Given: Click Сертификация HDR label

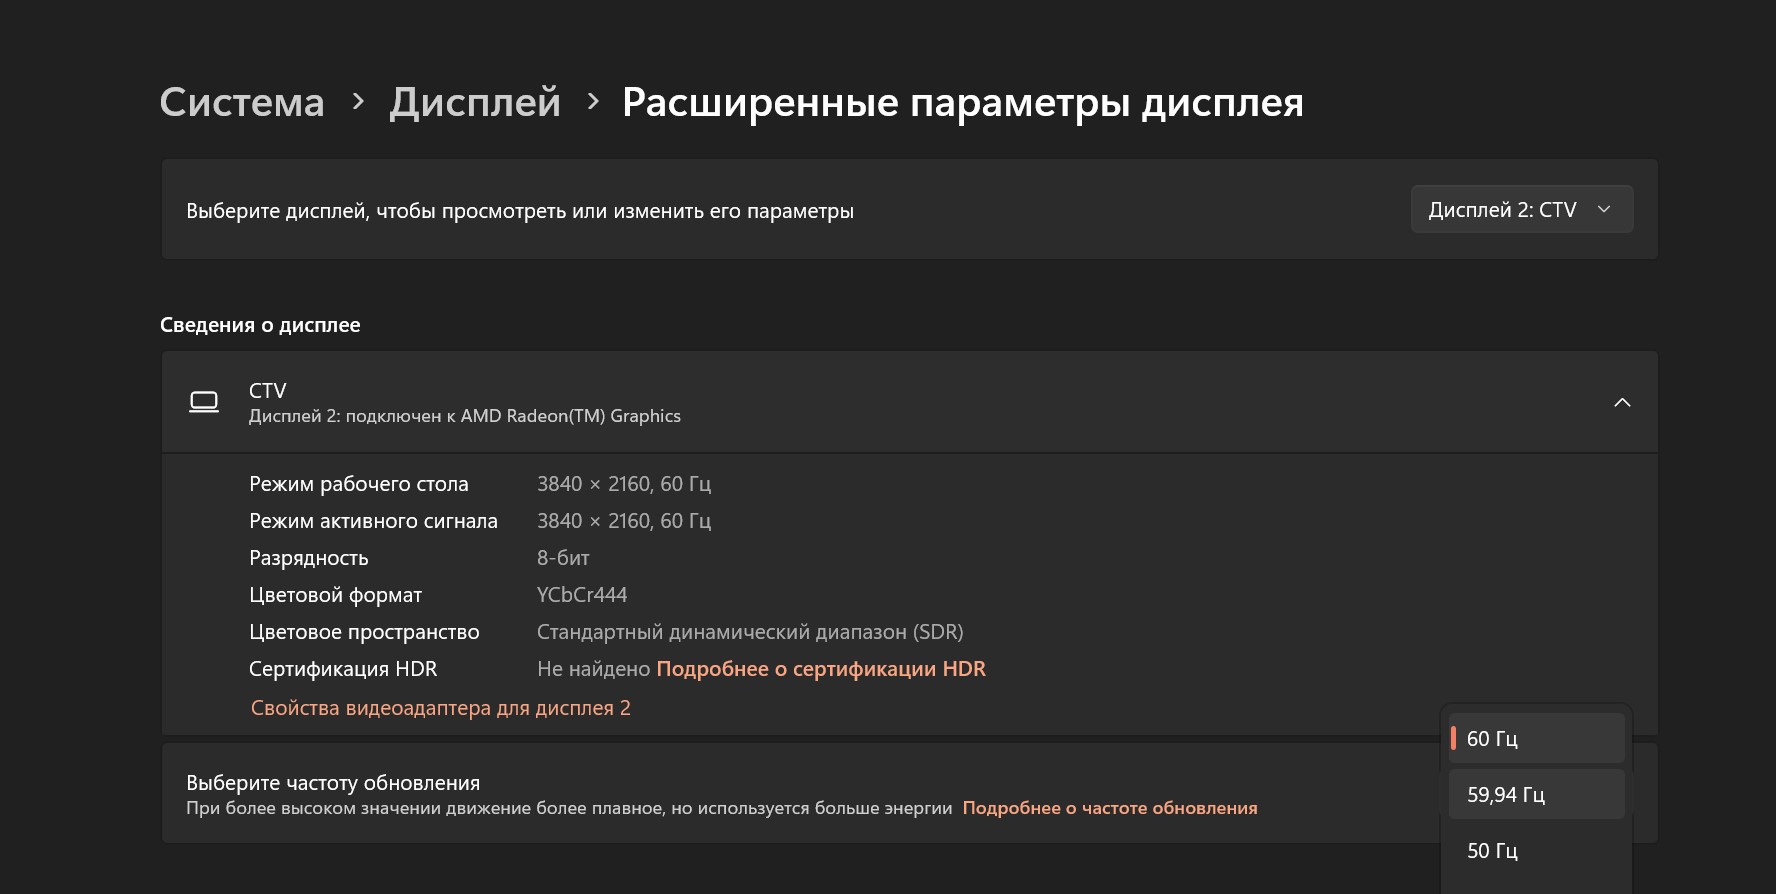Looking at the screenshot, I should [343, 669].
